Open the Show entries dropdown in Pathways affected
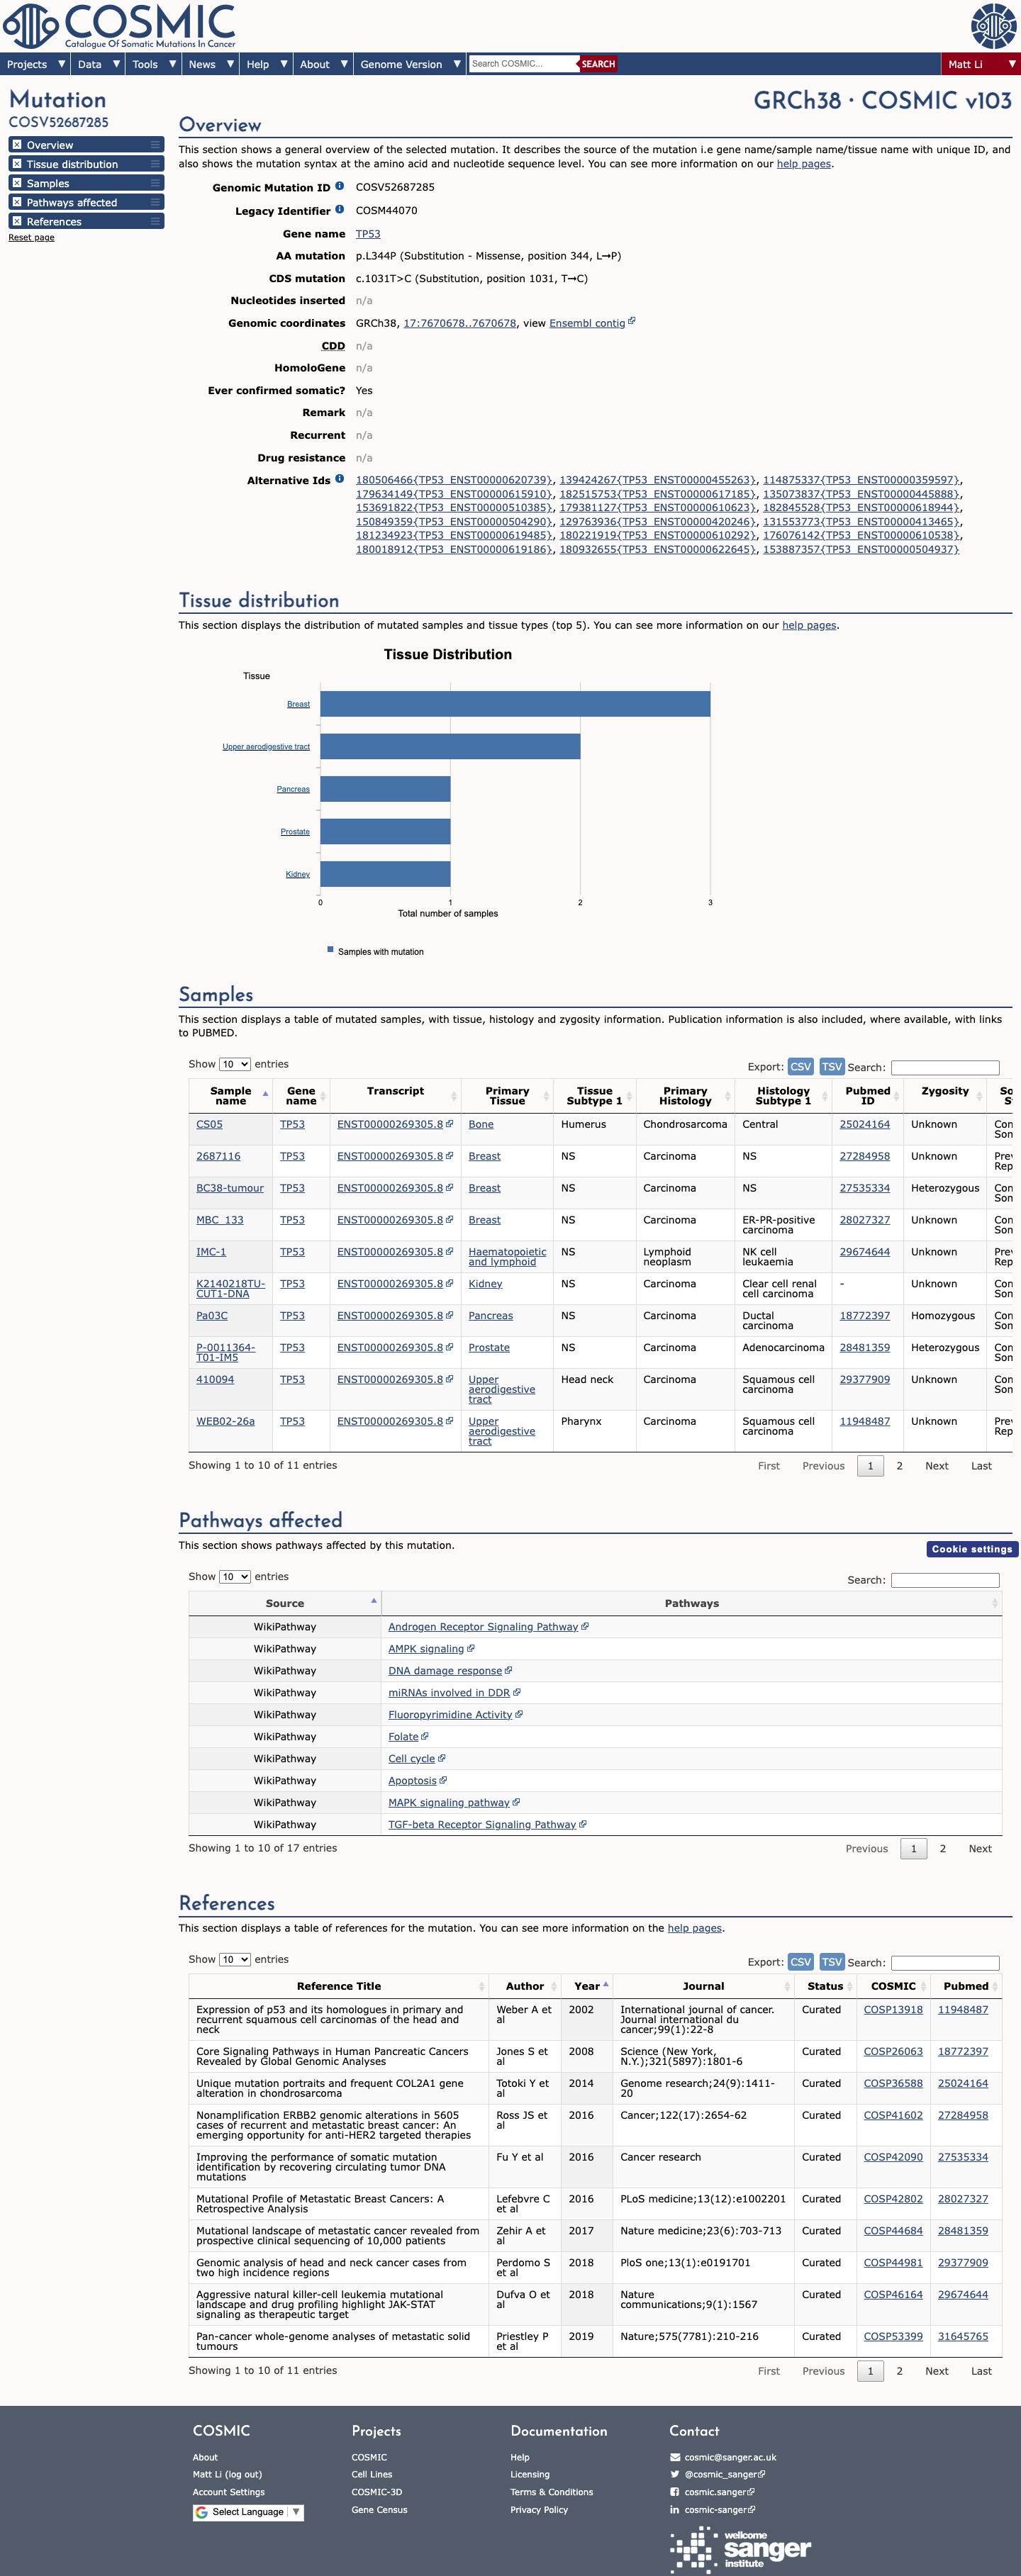The width and height of the screenshot is (1021, 2576). (235, 1576)
